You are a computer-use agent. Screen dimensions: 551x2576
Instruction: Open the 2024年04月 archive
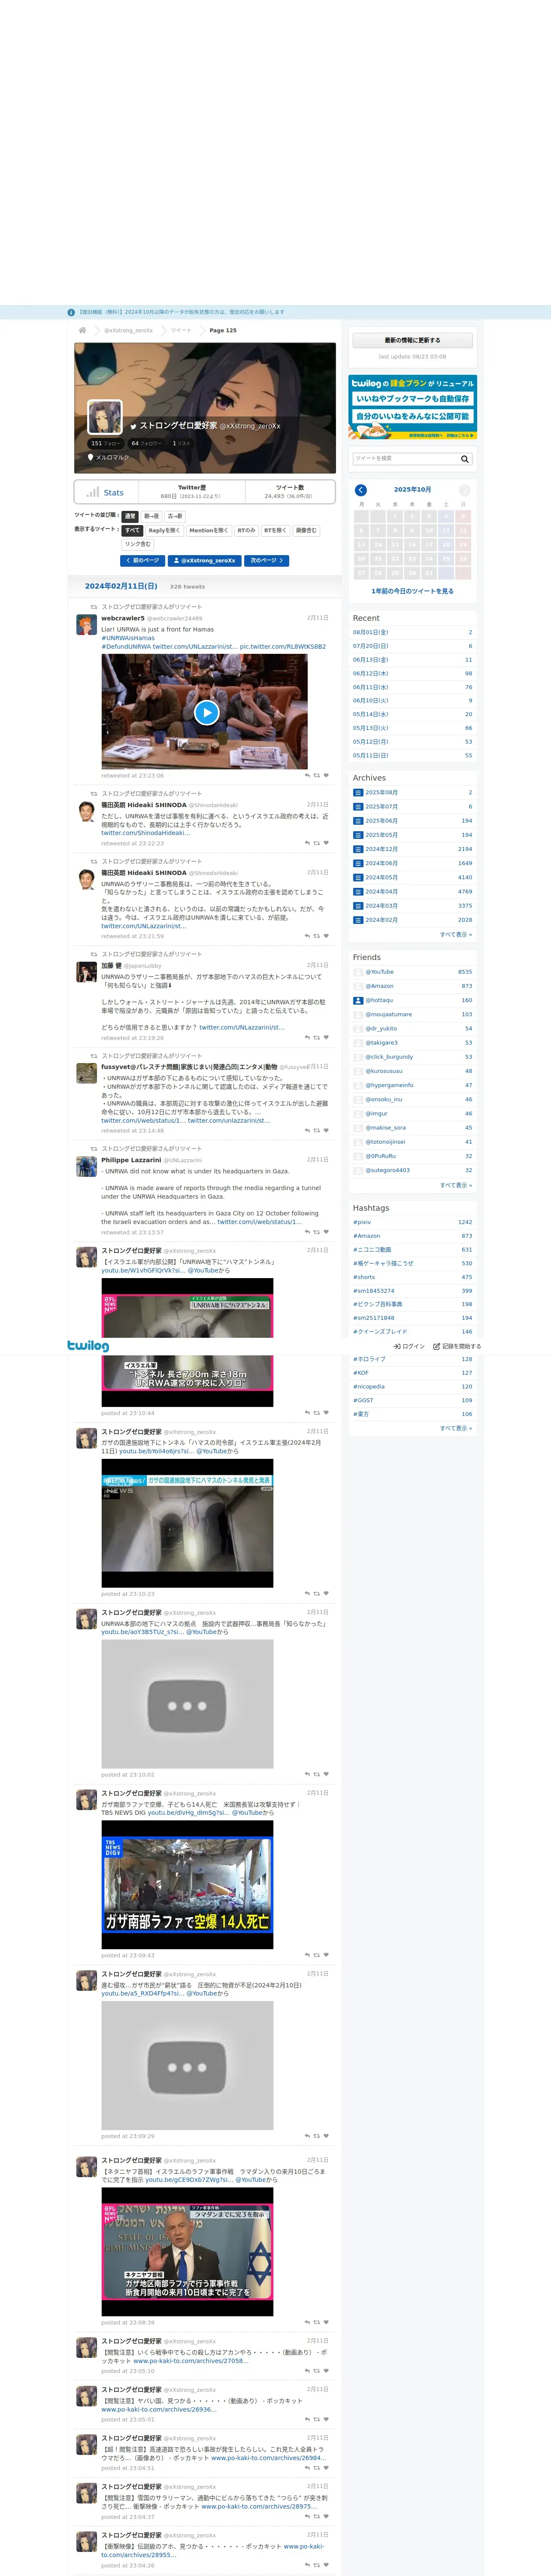381,892
